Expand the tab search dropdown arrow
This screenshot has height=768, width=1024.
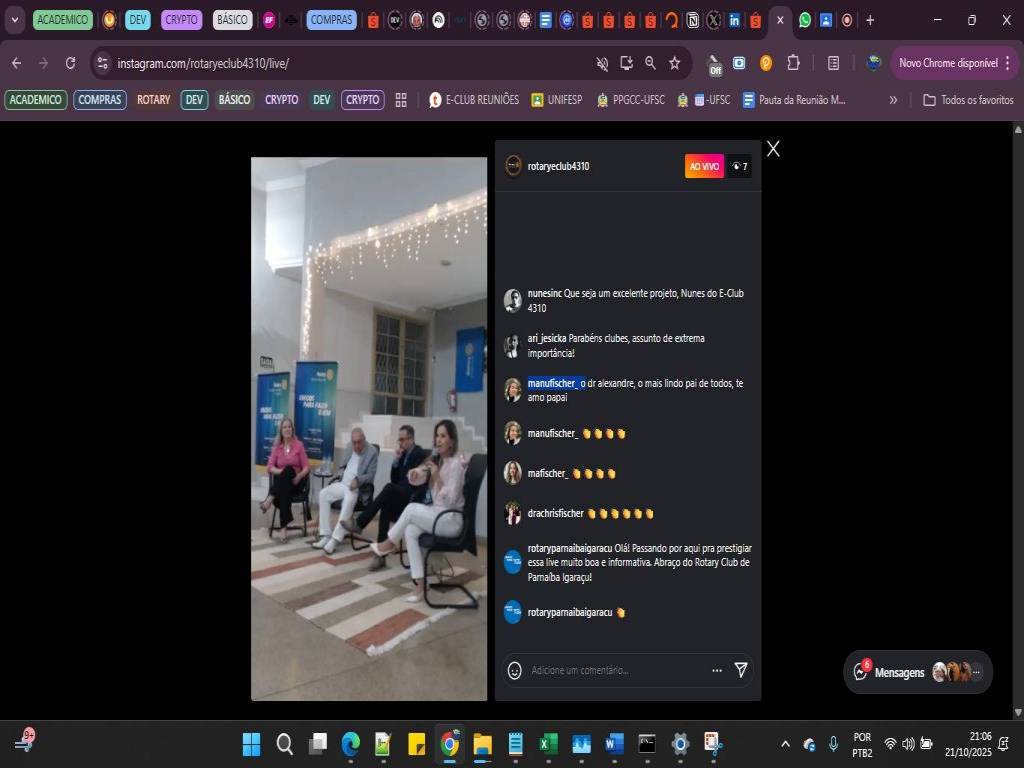tap(15, 20)
